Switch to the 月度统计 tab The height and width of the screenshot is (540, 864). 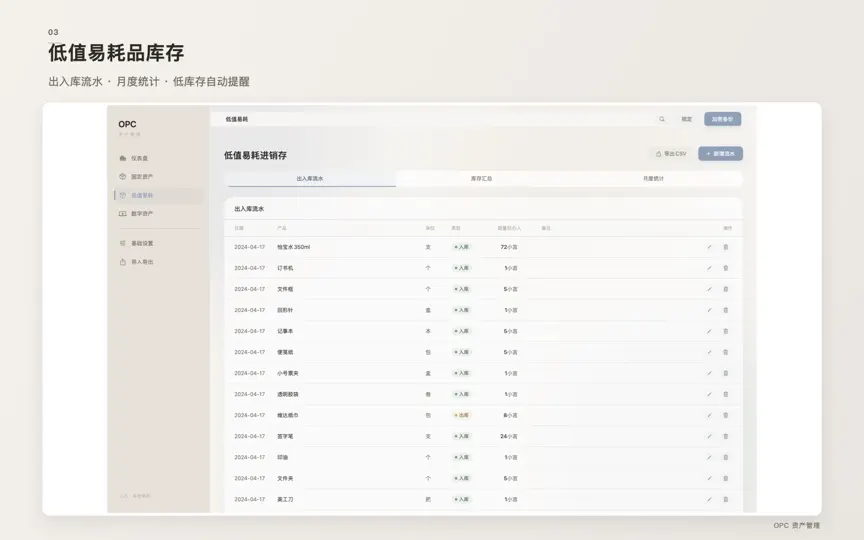pyautogui.click(x=654, y=179)
